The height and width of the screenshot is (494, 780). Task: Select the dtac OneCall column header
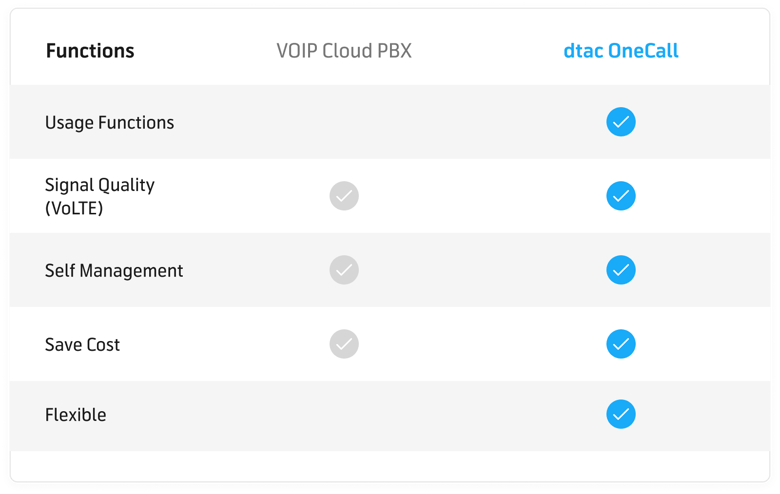point(621,51)
